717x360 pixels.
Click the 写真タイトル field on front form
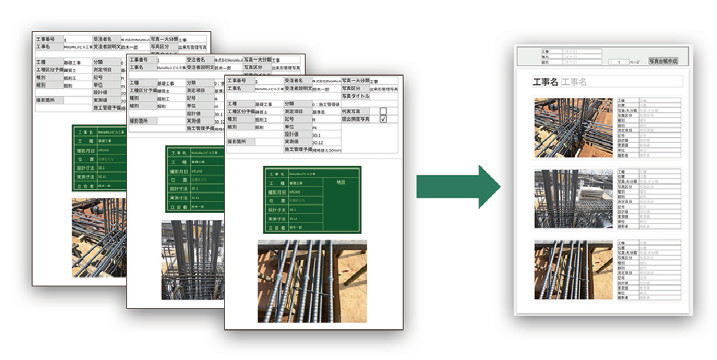[x=383, y=97]
